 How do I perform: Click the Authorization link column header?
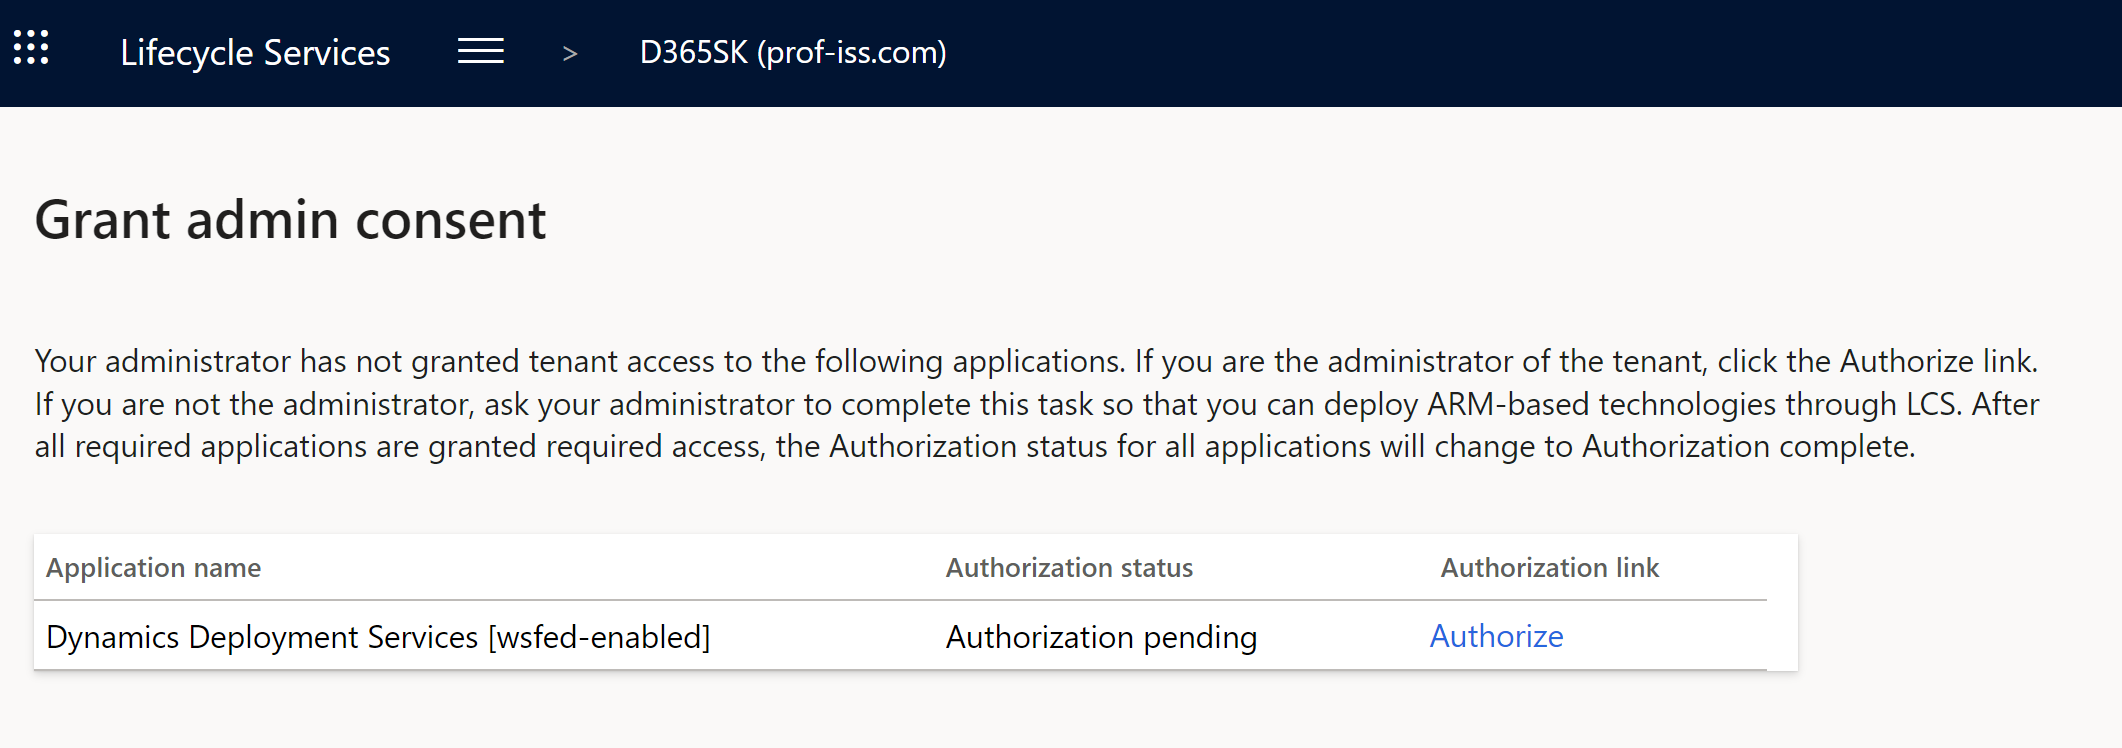[x=1549, y=567]
